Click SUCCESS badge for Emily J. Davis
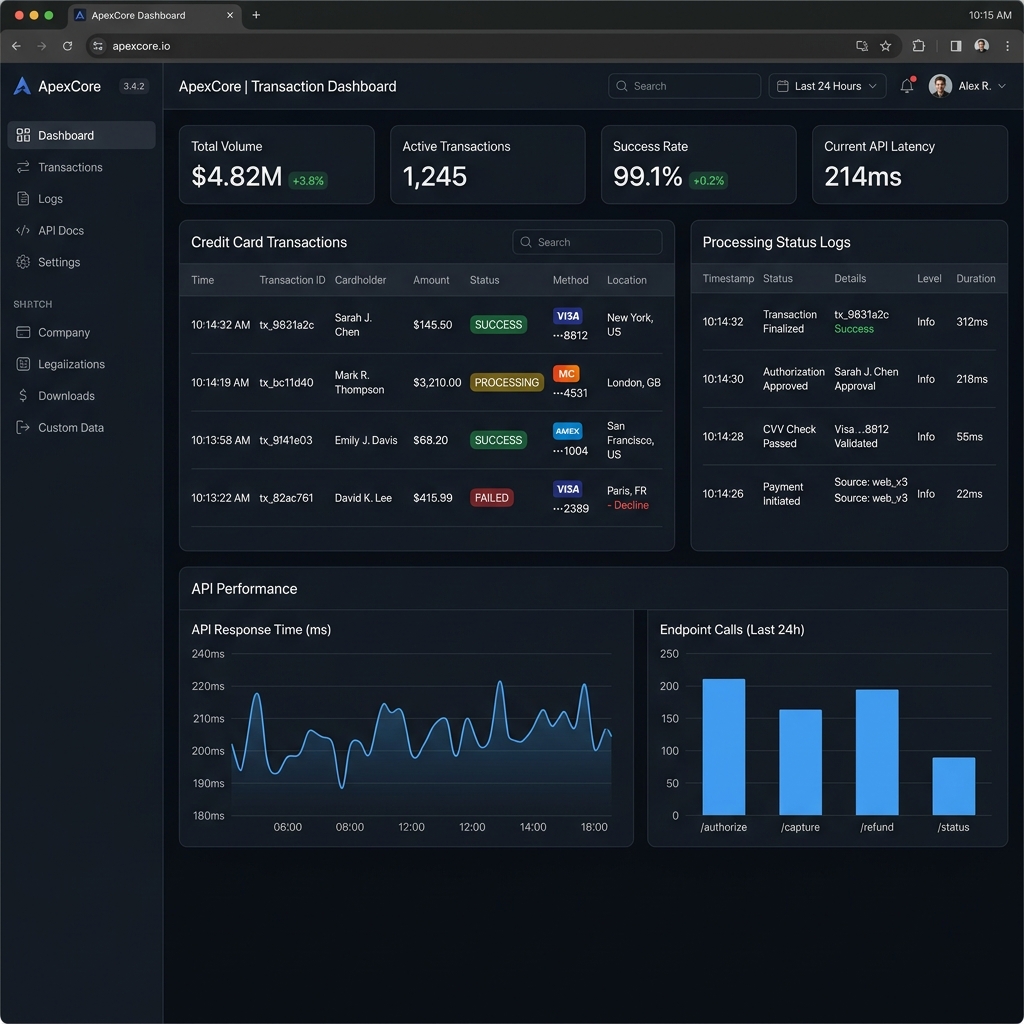Viewport: 1024px width, 1024px height. (498, 440)
